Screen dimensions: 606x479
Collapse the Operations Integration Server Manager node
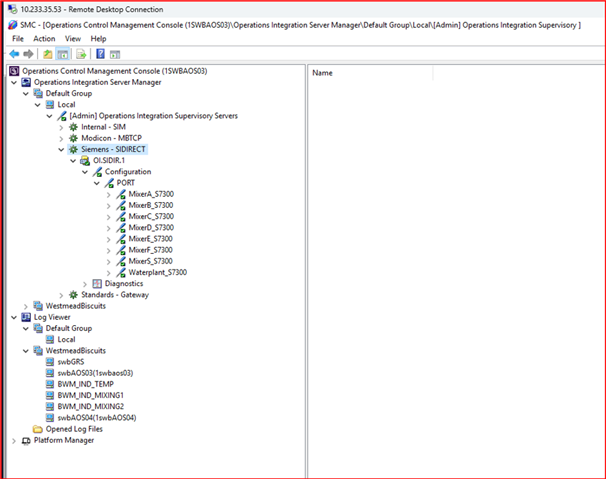pos(14,83)
